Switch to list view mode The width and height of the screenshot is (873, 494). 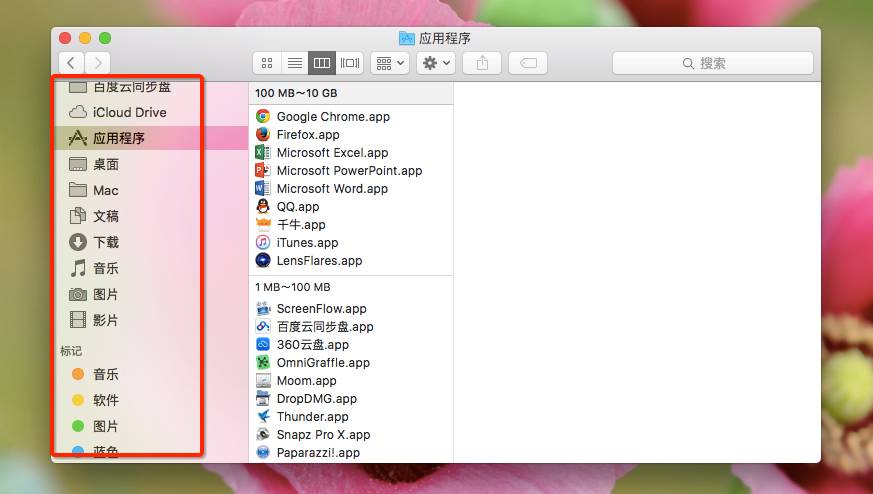point(295,63)
